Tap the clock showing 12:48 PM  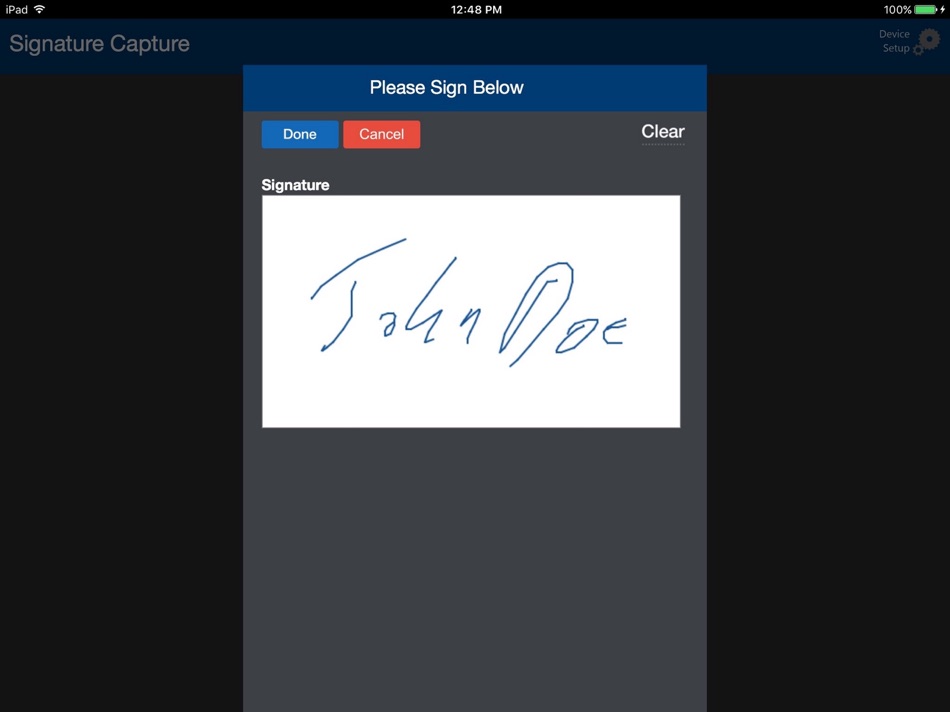coord(475,9)
